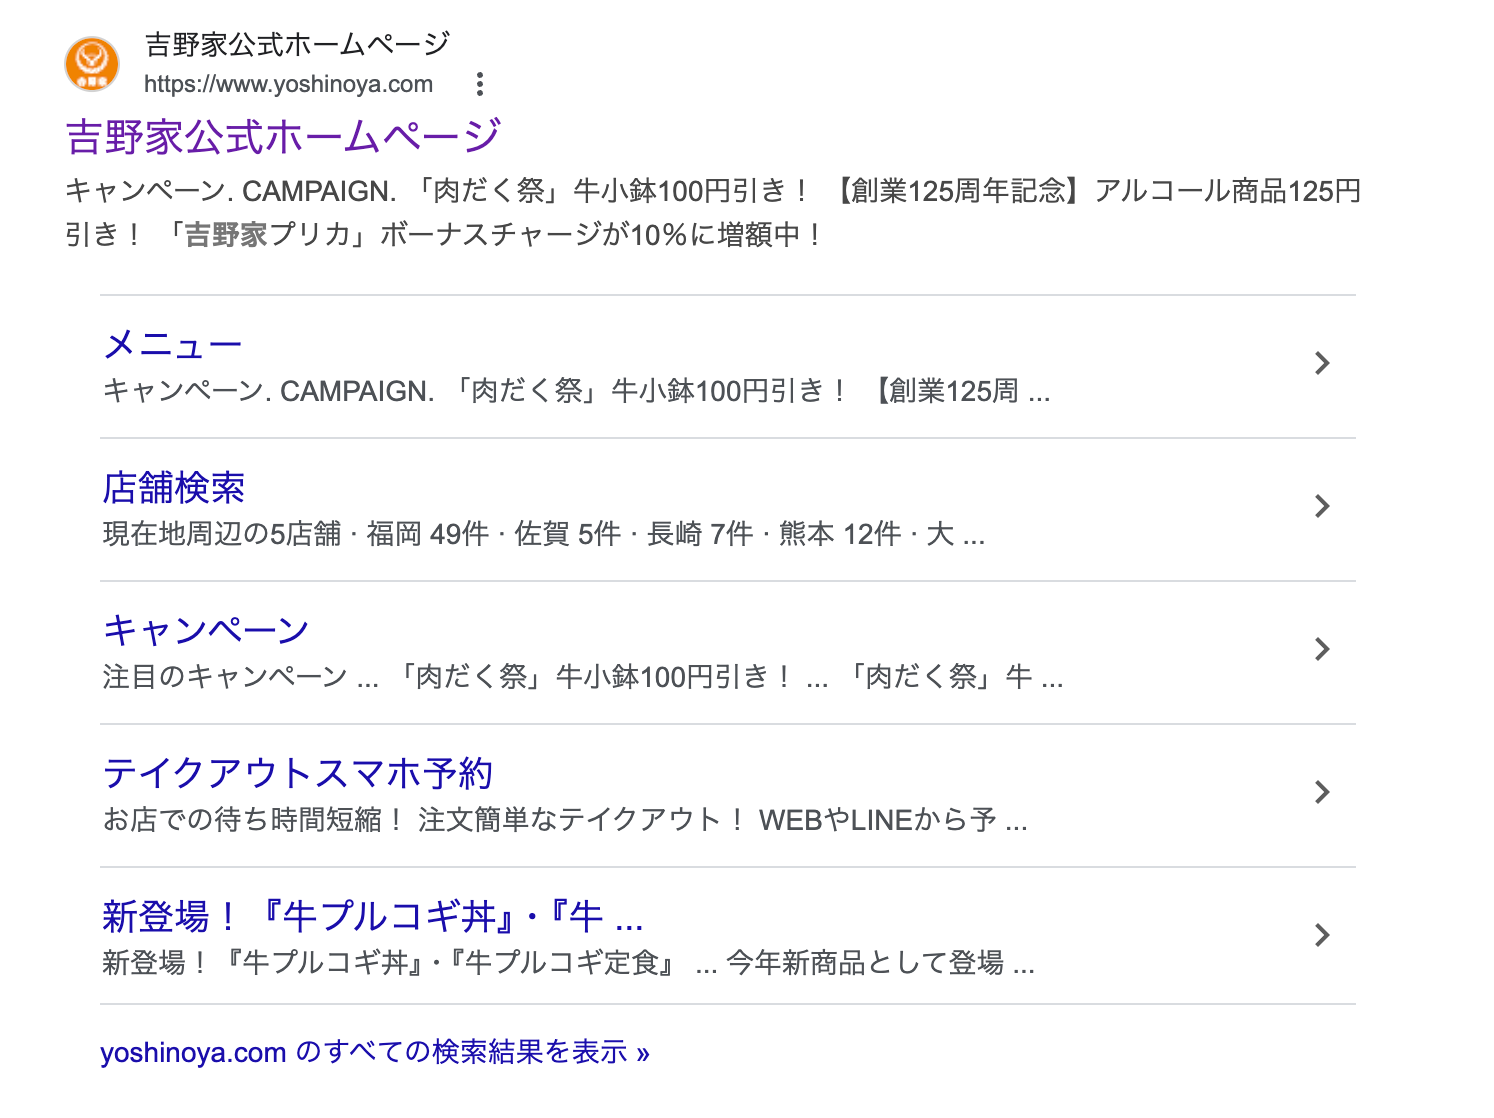Click the https://www.yoshinoya.com URL text

tap(288, 84)
